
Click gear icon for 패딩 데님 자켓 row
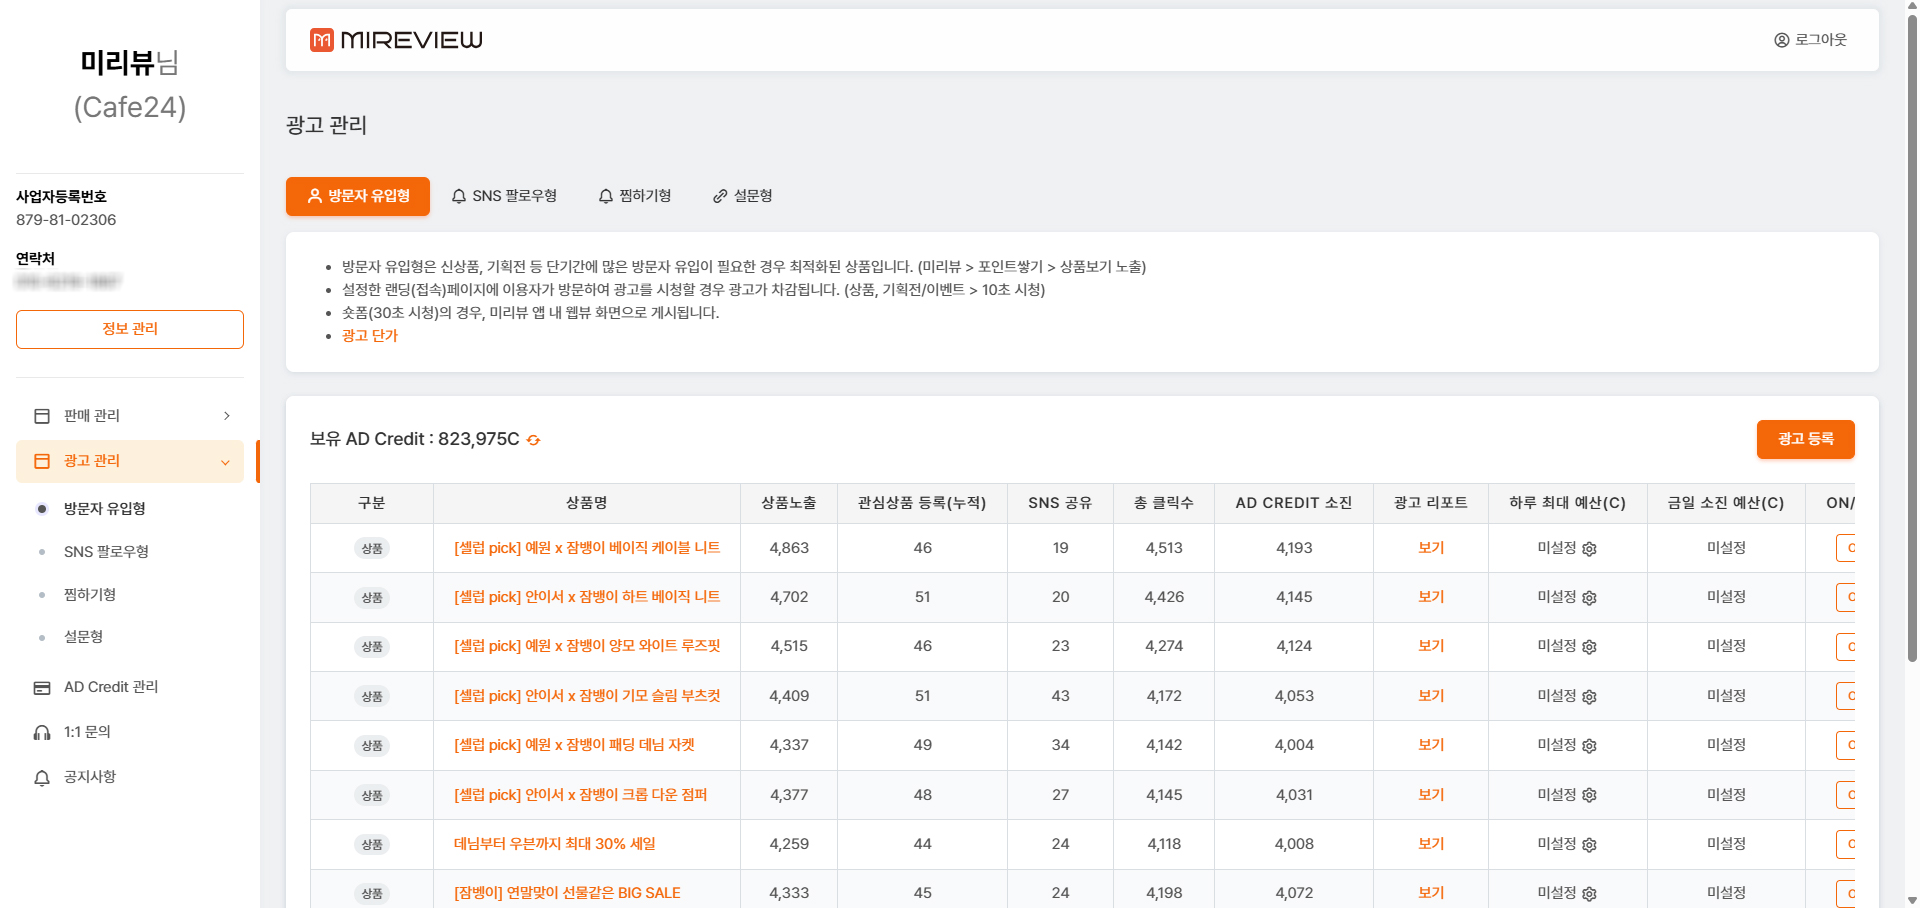(1589, 746)
